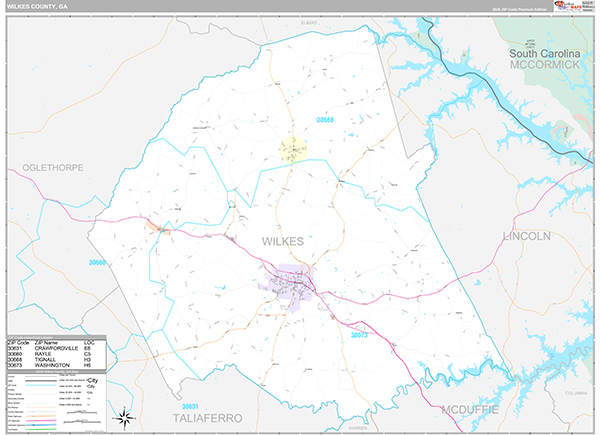Image resolution: width=600 pixels, height=435 pixels.
Task: Click the purple-shaded Washington city area
Action: click(x=290, y=286)
